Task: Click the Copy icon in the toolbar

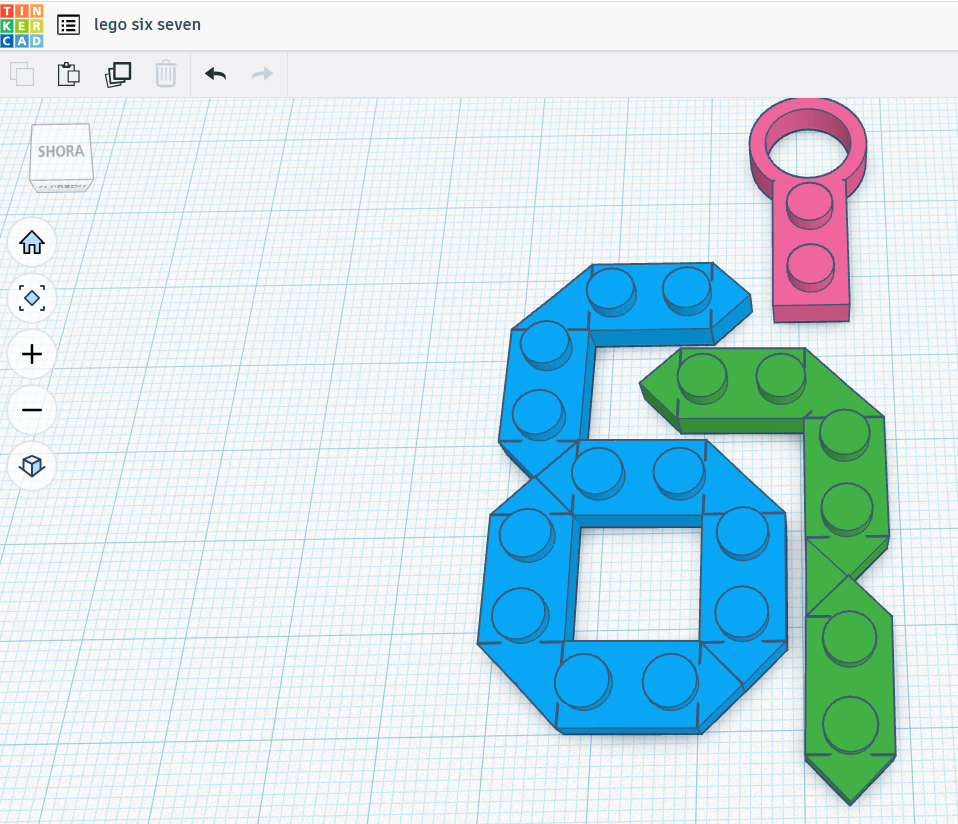Action: click(22, 74)
